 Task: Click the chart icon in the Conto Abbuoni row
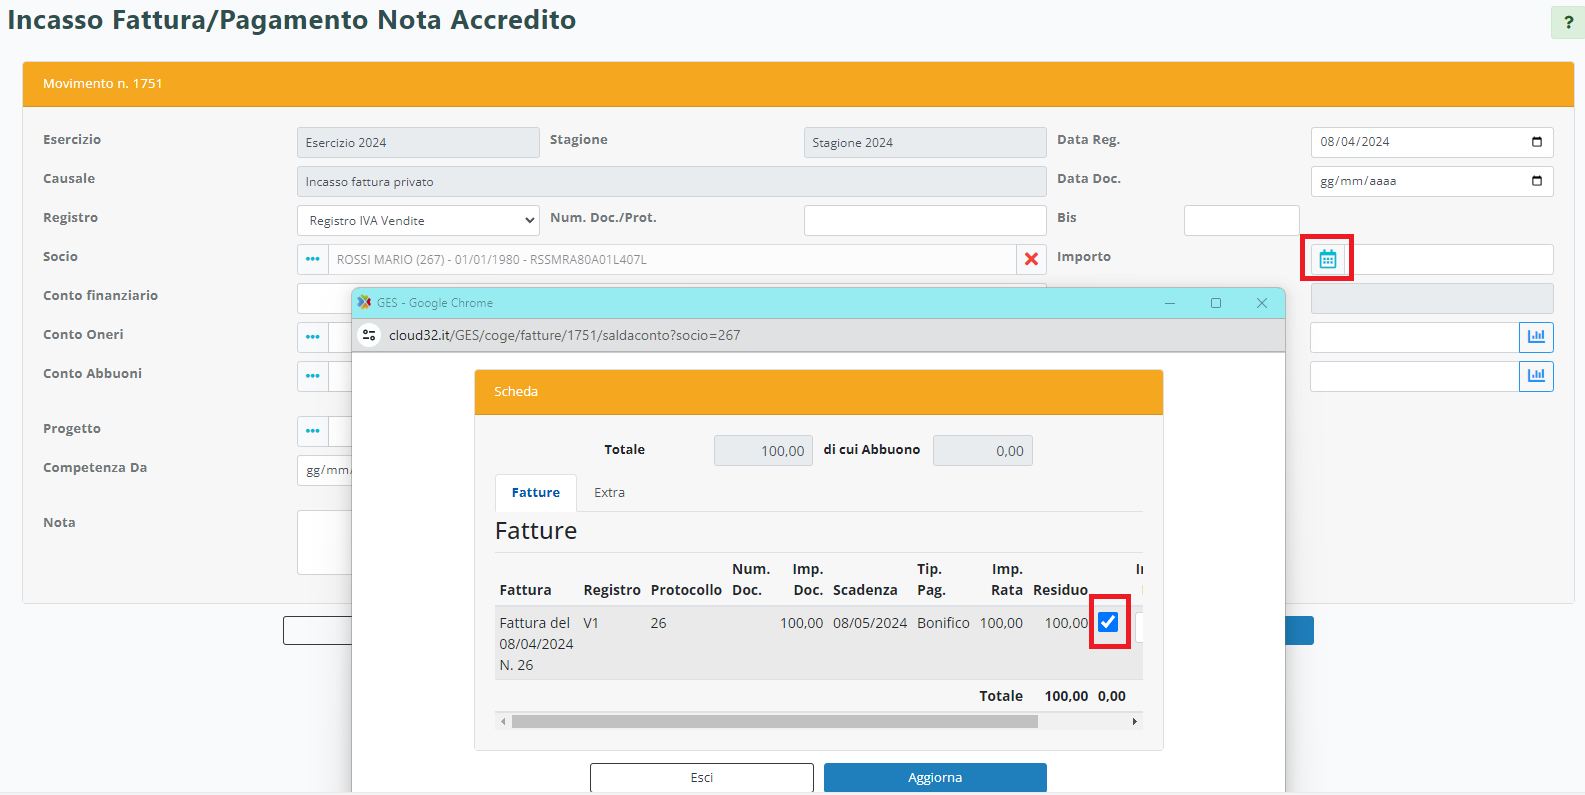1536,376
